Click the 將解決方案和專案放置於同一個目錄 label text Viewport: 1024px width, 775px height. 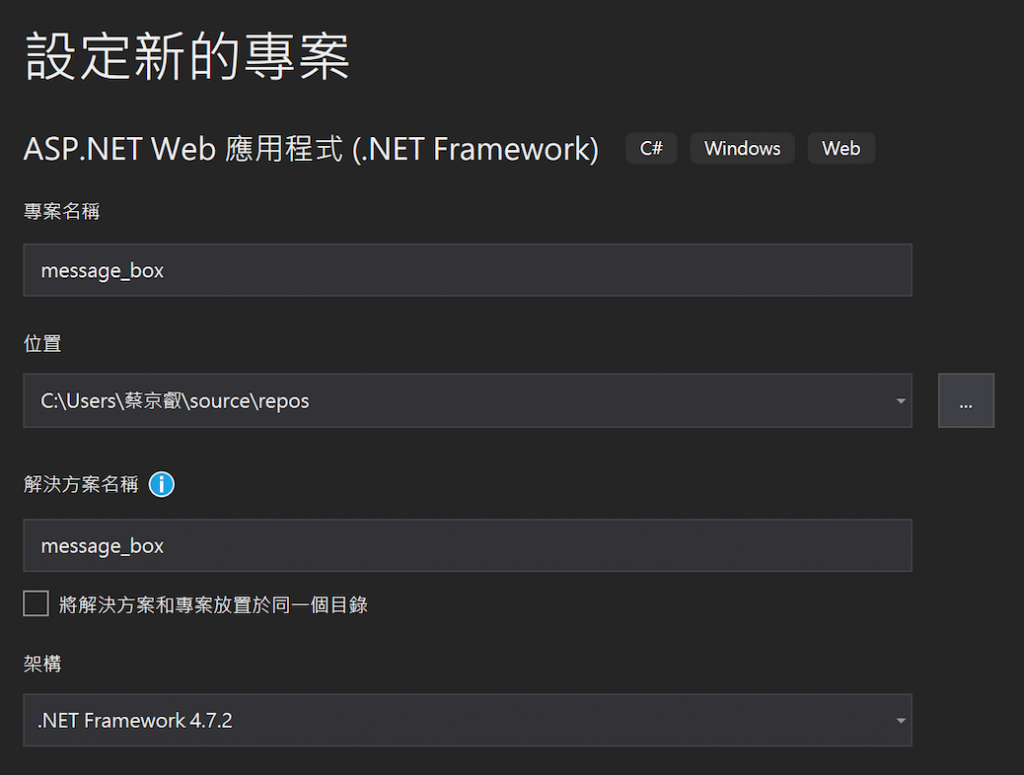[214, 605]
